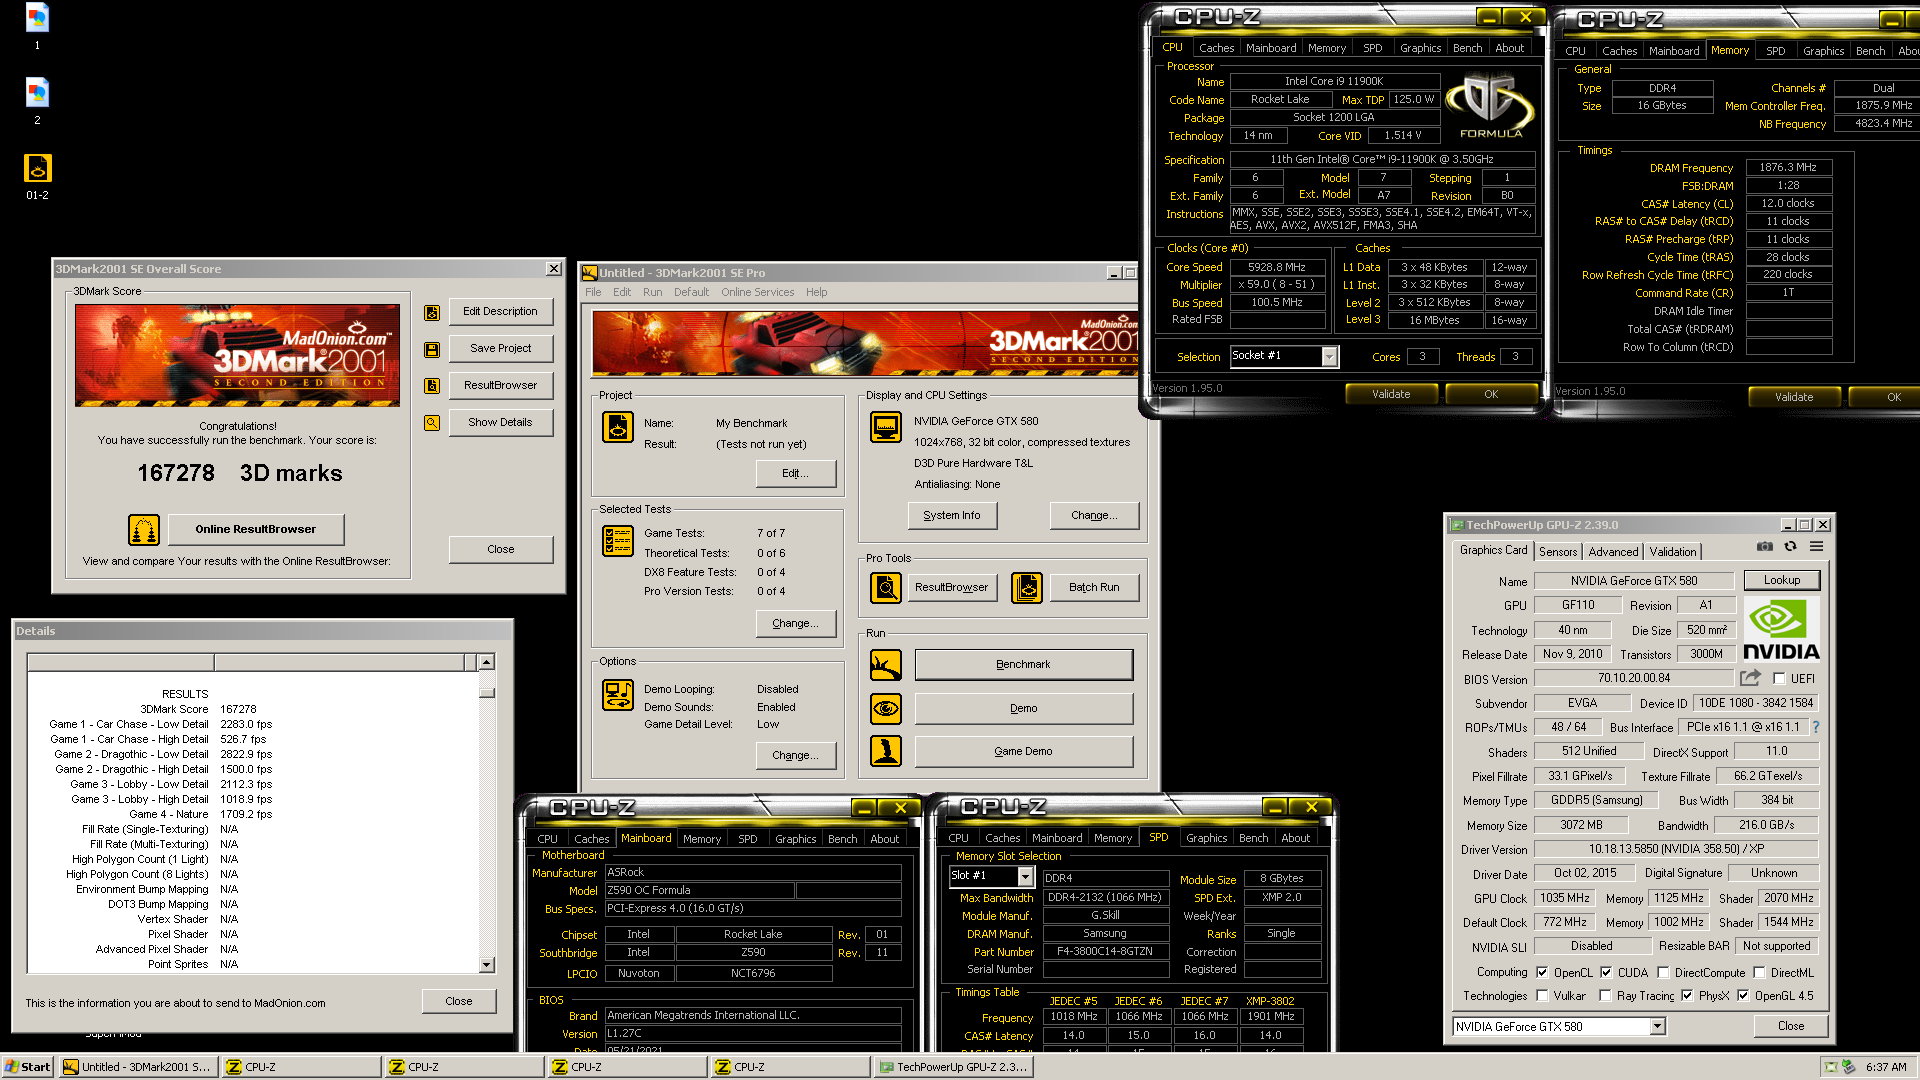Open TechPowerUp GPU-Z taskbar item
The height and width of the screenshot is (1080, 1920).
tap(954, 1067)
